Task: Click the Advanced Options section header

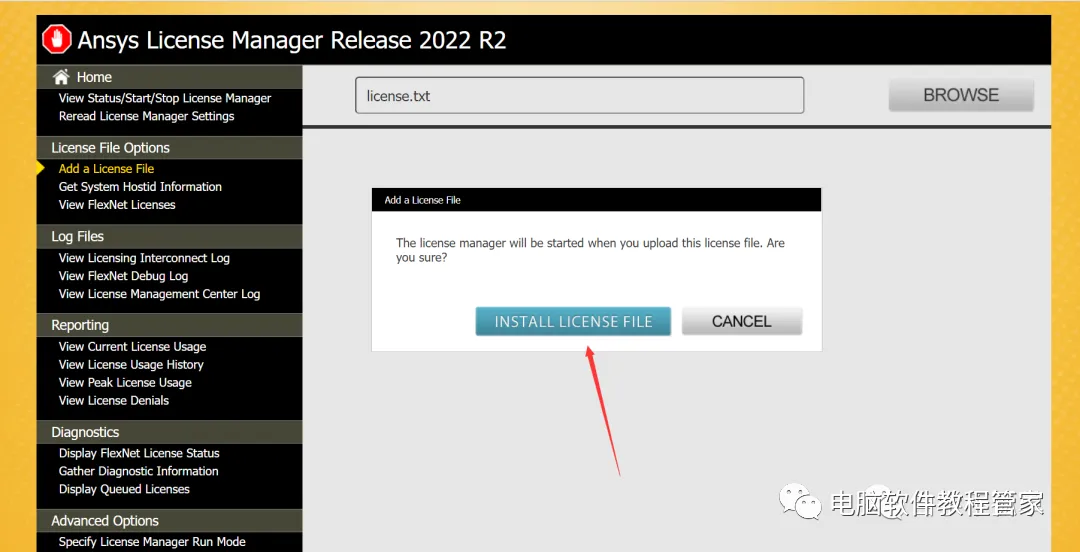Action: coord(169,521)
